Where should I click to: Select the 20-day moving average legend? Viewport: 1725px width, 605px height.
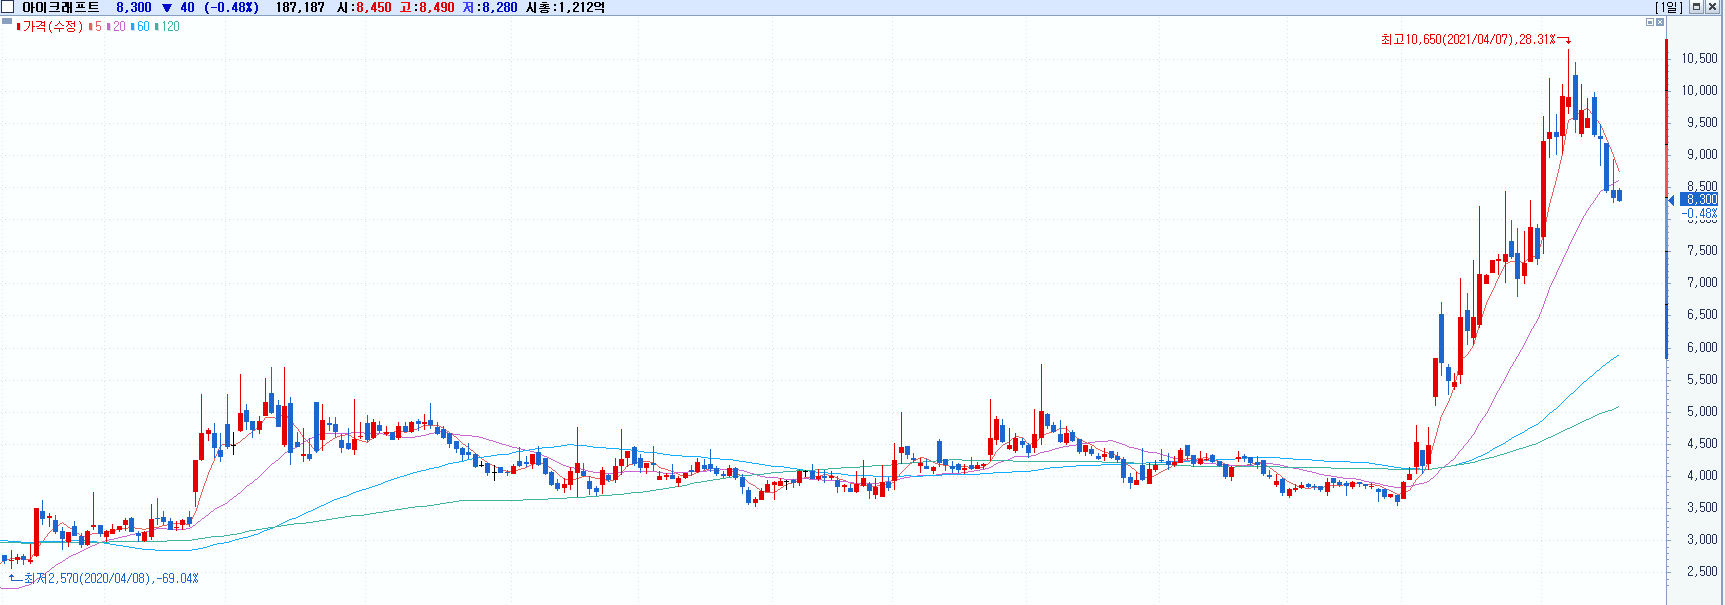coord(117,27)
